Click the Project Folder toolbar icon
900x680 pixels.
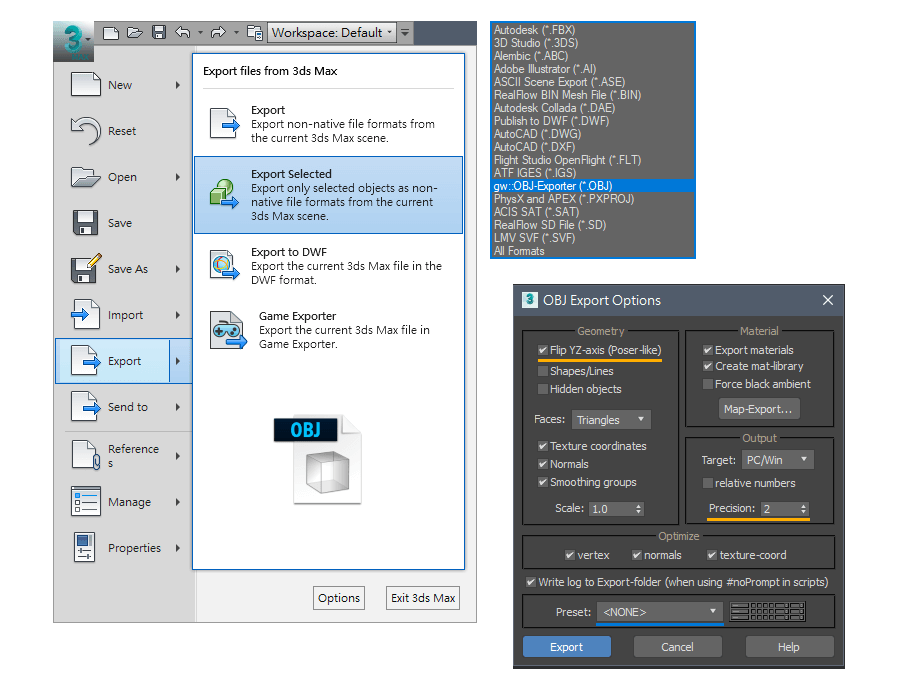tap(254, 33)
